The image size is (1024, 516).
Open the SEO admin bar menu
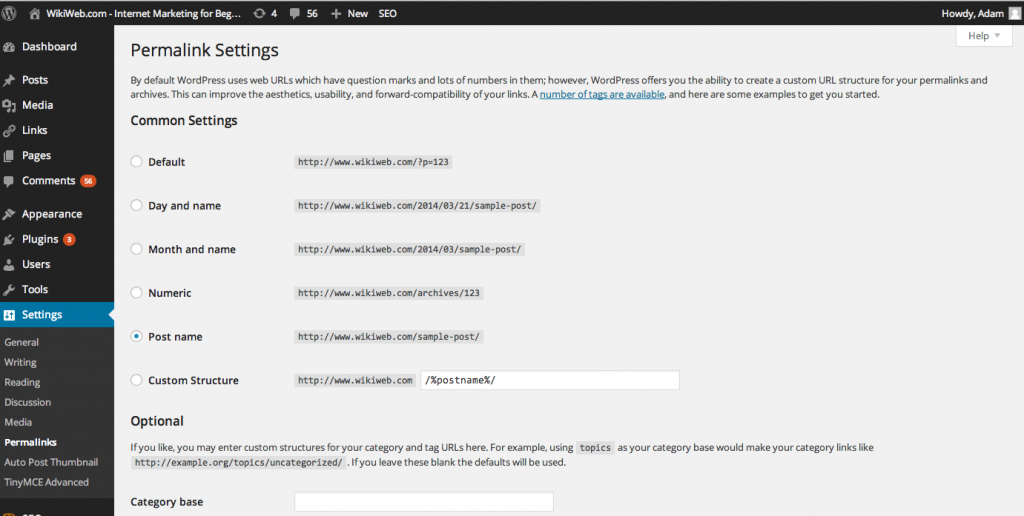387,13
